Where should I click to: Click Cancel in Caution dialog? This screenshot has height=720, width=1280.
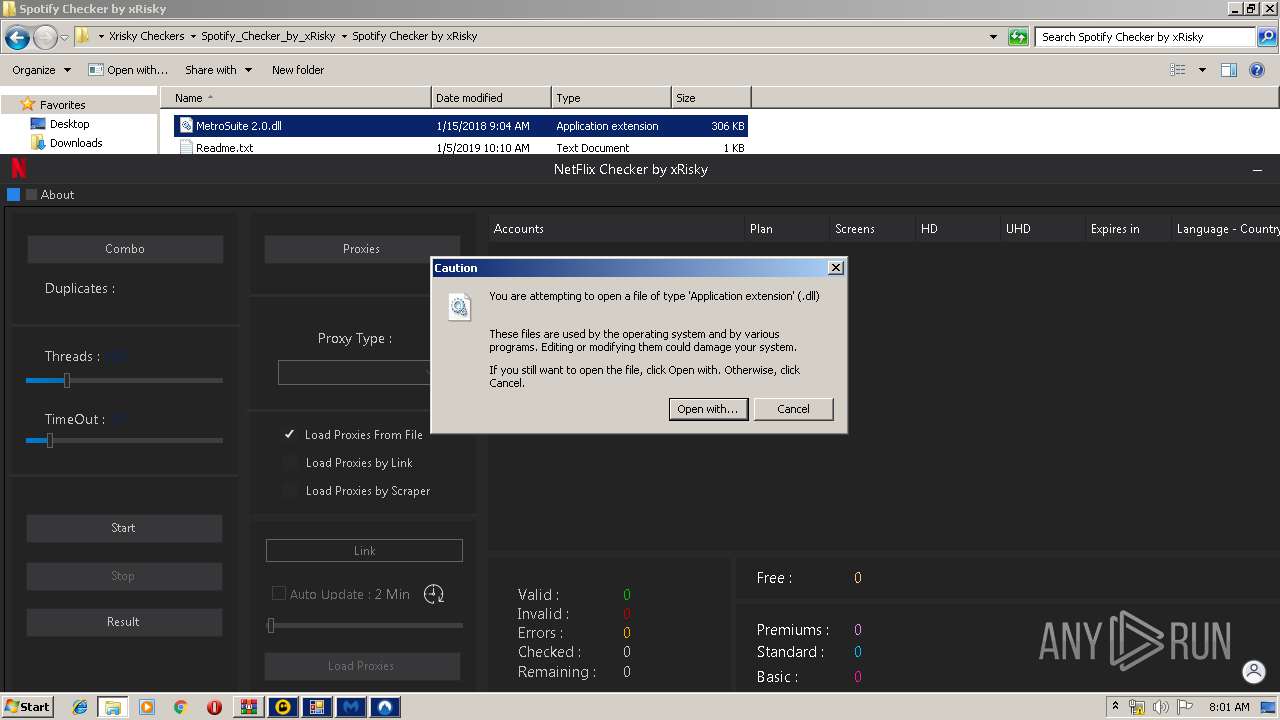pos(793,409)
